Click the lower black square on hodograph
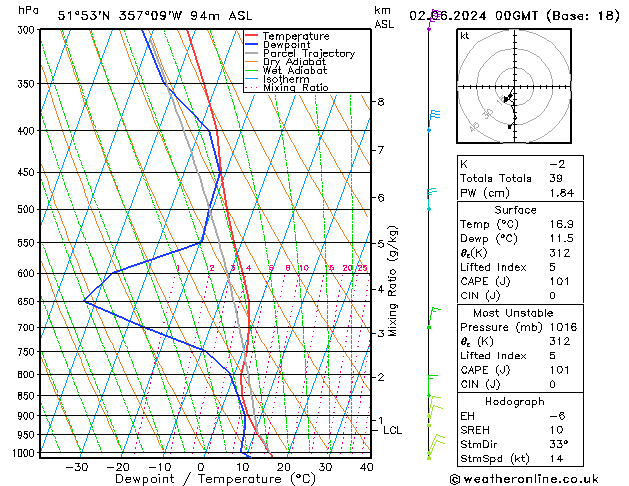The image size is (629, 486). (509, 127)
